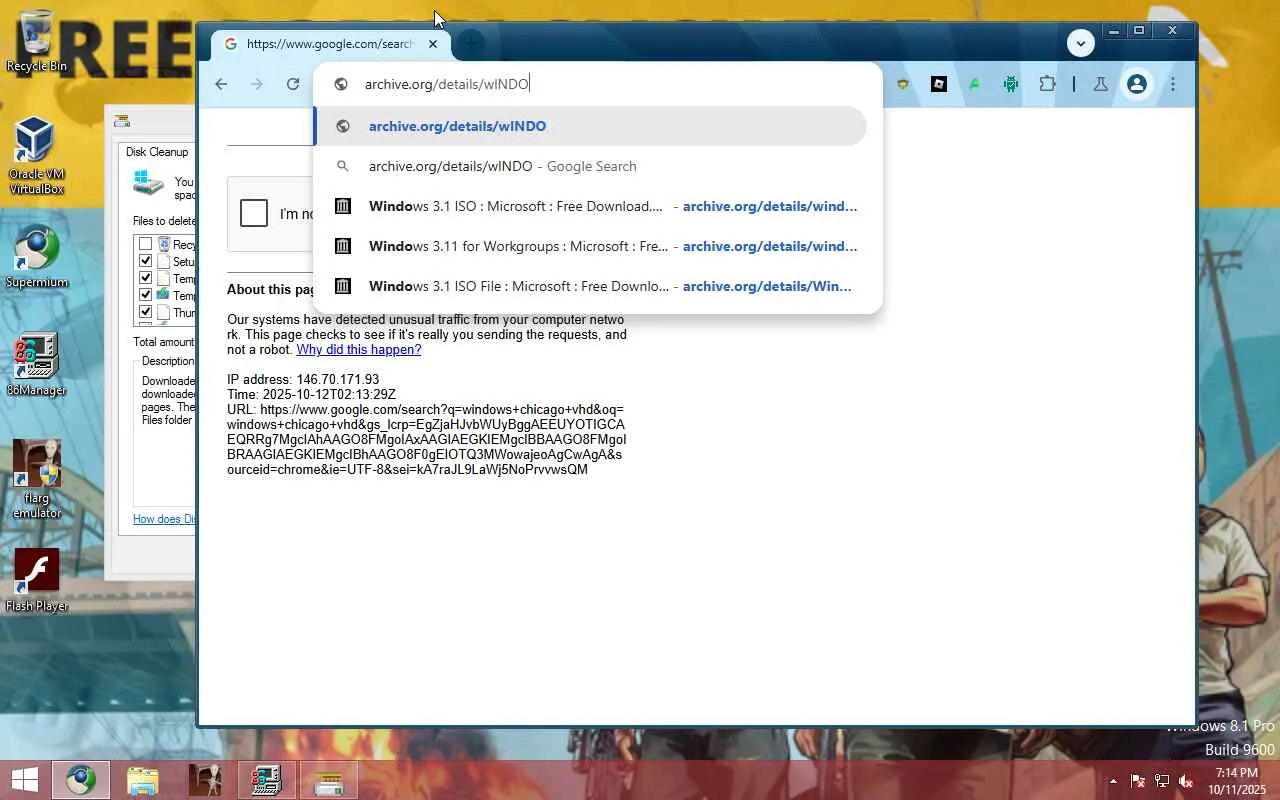This screenshot has width=1280, height=800.
Task: Uncheck the second Temp entry checkbox in Disk Cleanup
Action: tap(146, 295)
